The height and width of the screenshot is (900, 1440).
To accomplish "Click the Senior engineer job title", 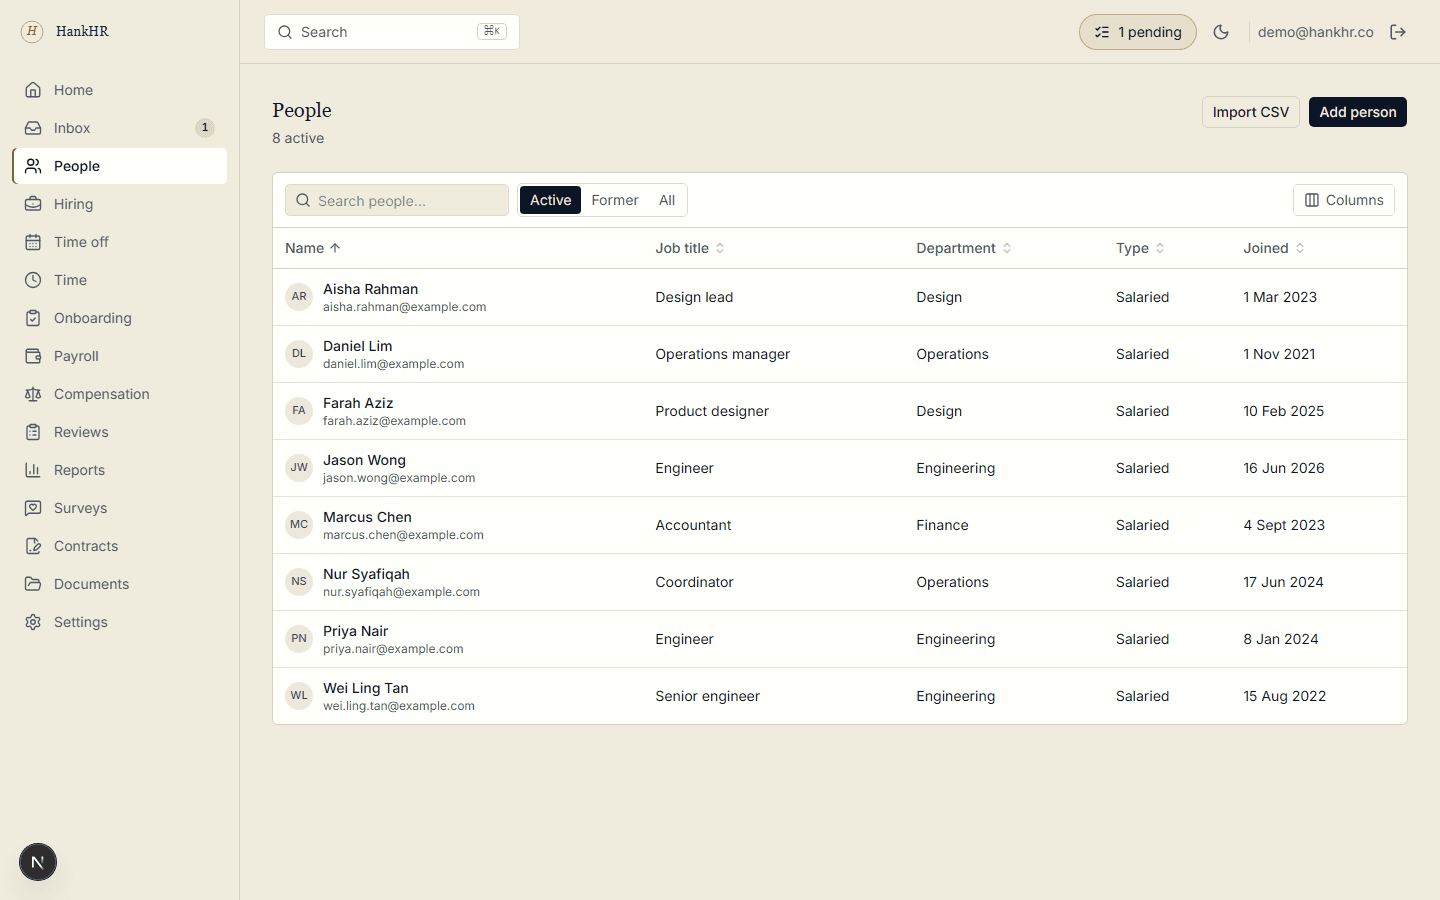I will point(707,696).
